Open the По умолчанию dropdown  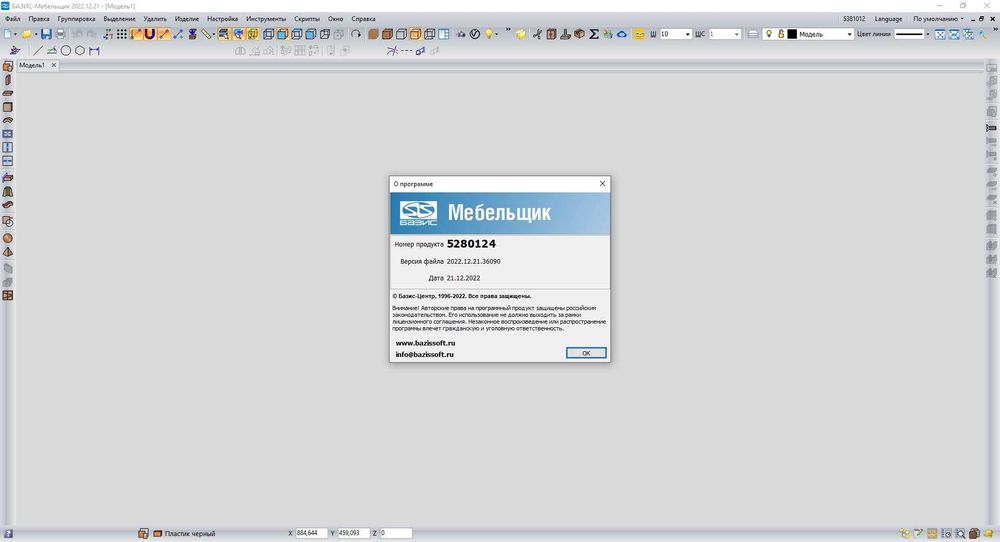(x=938, y=19)
